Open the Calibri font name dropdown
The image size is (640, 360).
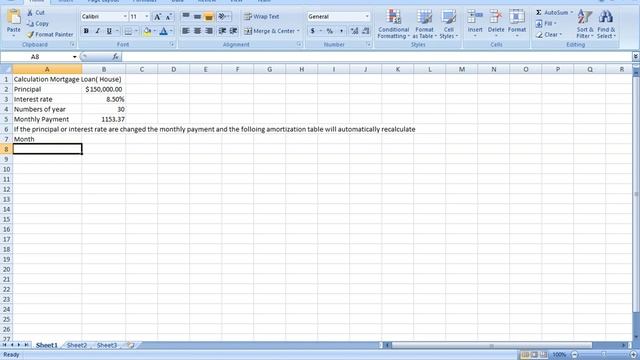125,17
